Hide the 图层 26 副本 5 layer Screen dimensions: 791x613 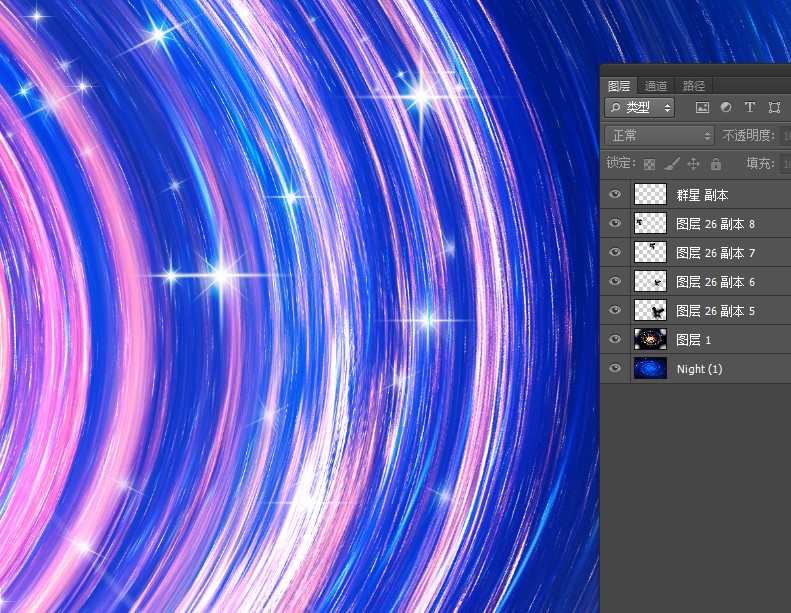[615, 310]
